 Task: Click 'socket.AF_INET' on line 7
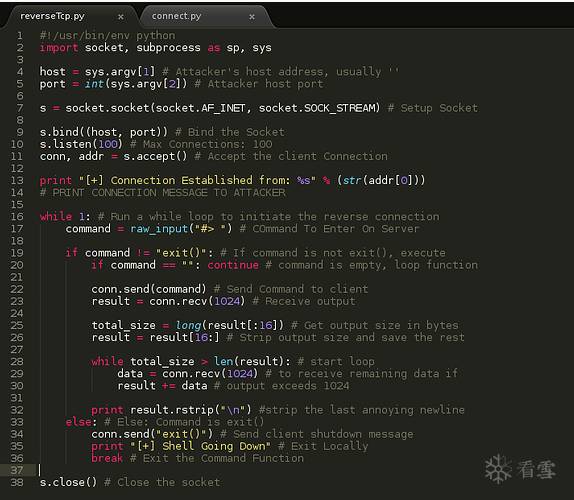(x=201, y=108)
